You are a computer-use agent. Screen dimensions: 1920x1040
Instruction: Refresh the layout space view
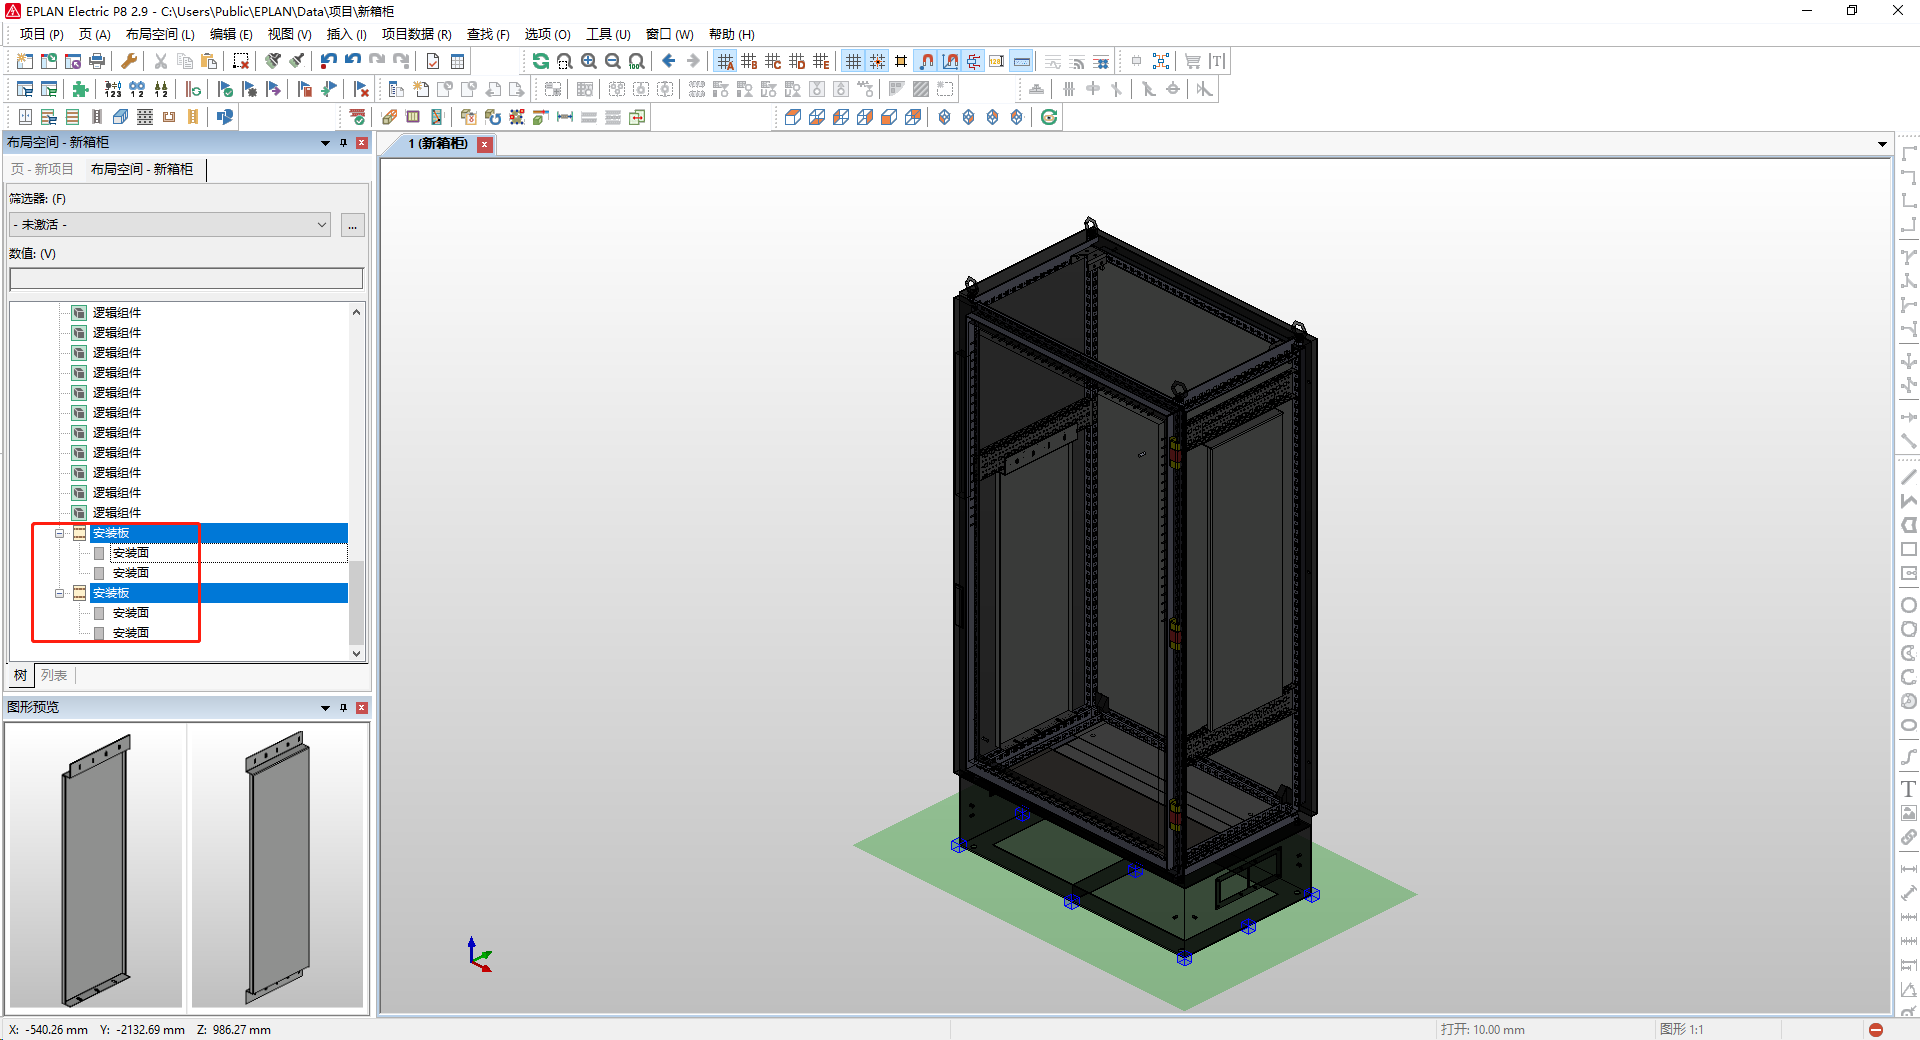point(540,60)
